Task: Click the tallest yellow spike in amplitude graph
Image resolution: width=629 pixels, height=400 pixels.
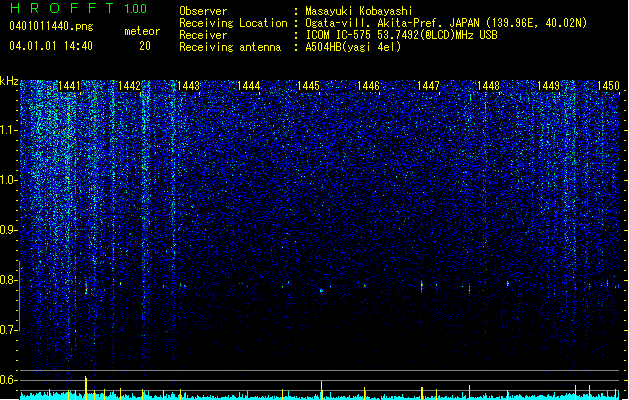Action: pos(85,388)
